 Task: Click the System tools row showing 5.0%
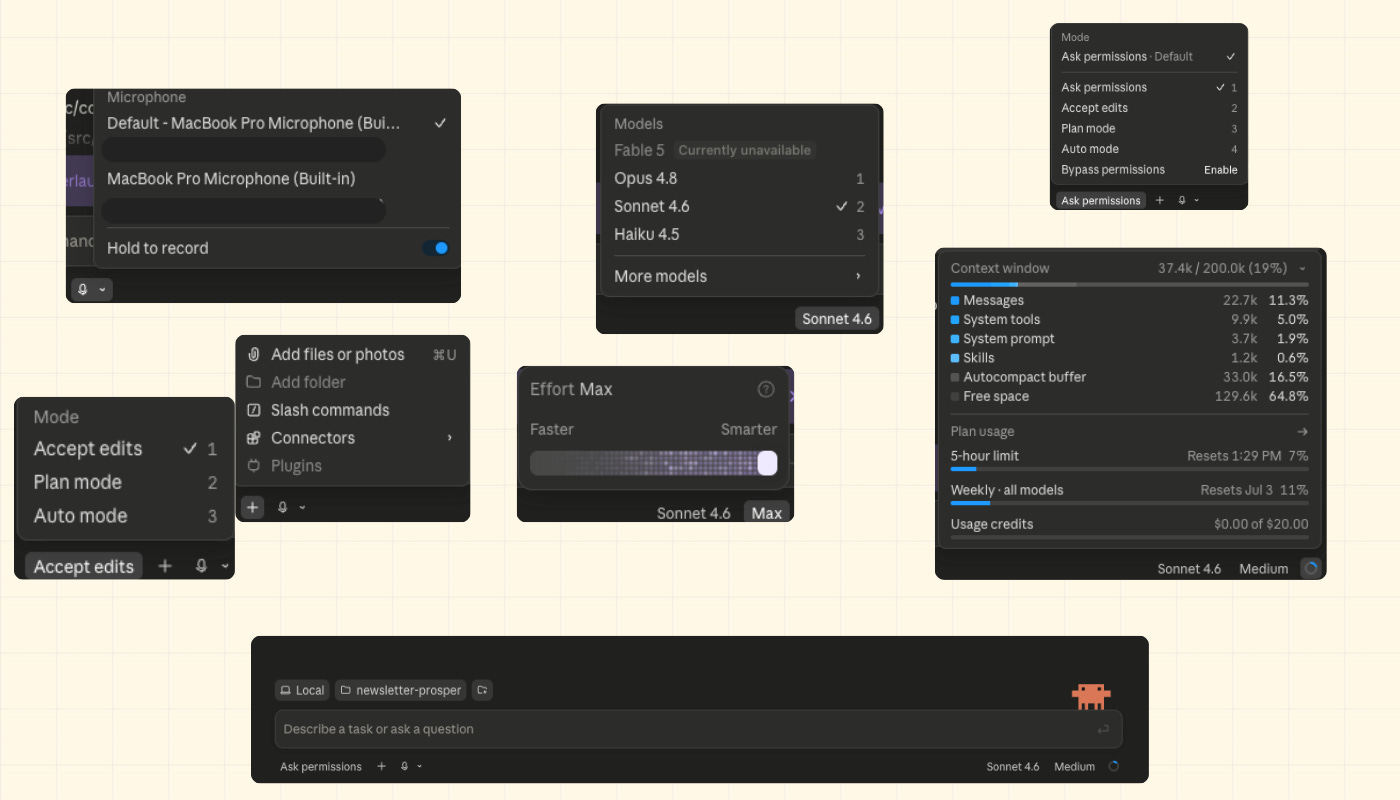(x=1129, y=320)
